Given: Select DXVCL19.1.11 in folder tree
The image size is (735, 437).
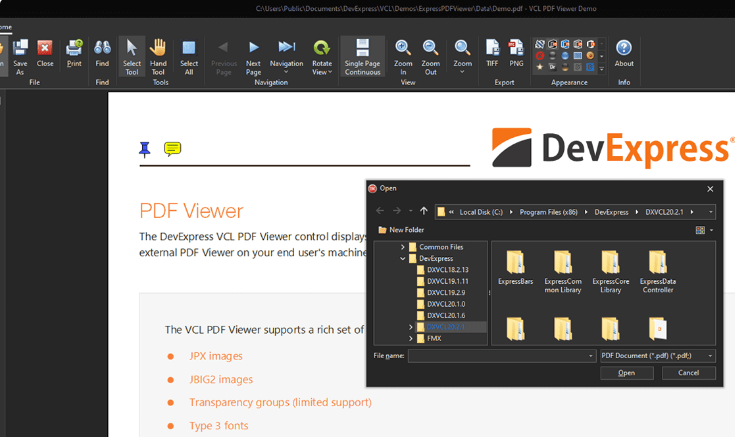Looking at the screenshot, I should 448,281.
